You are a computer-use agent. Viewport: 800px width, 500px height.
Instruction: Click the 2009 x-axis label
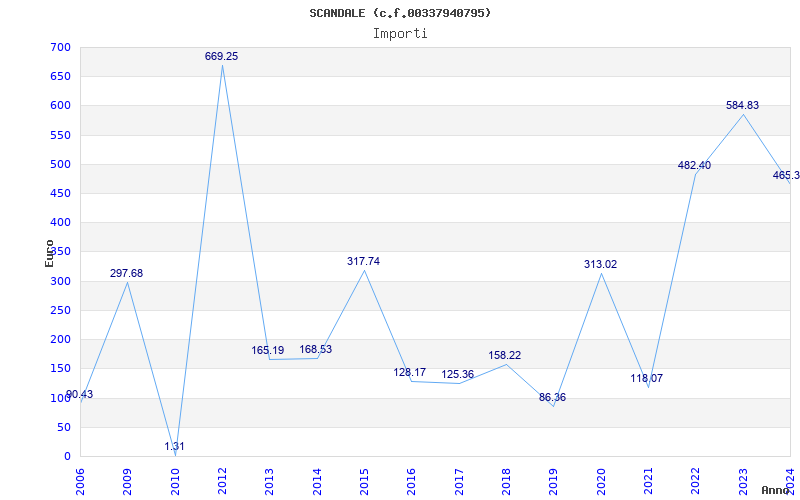click(x=128, y=481)
